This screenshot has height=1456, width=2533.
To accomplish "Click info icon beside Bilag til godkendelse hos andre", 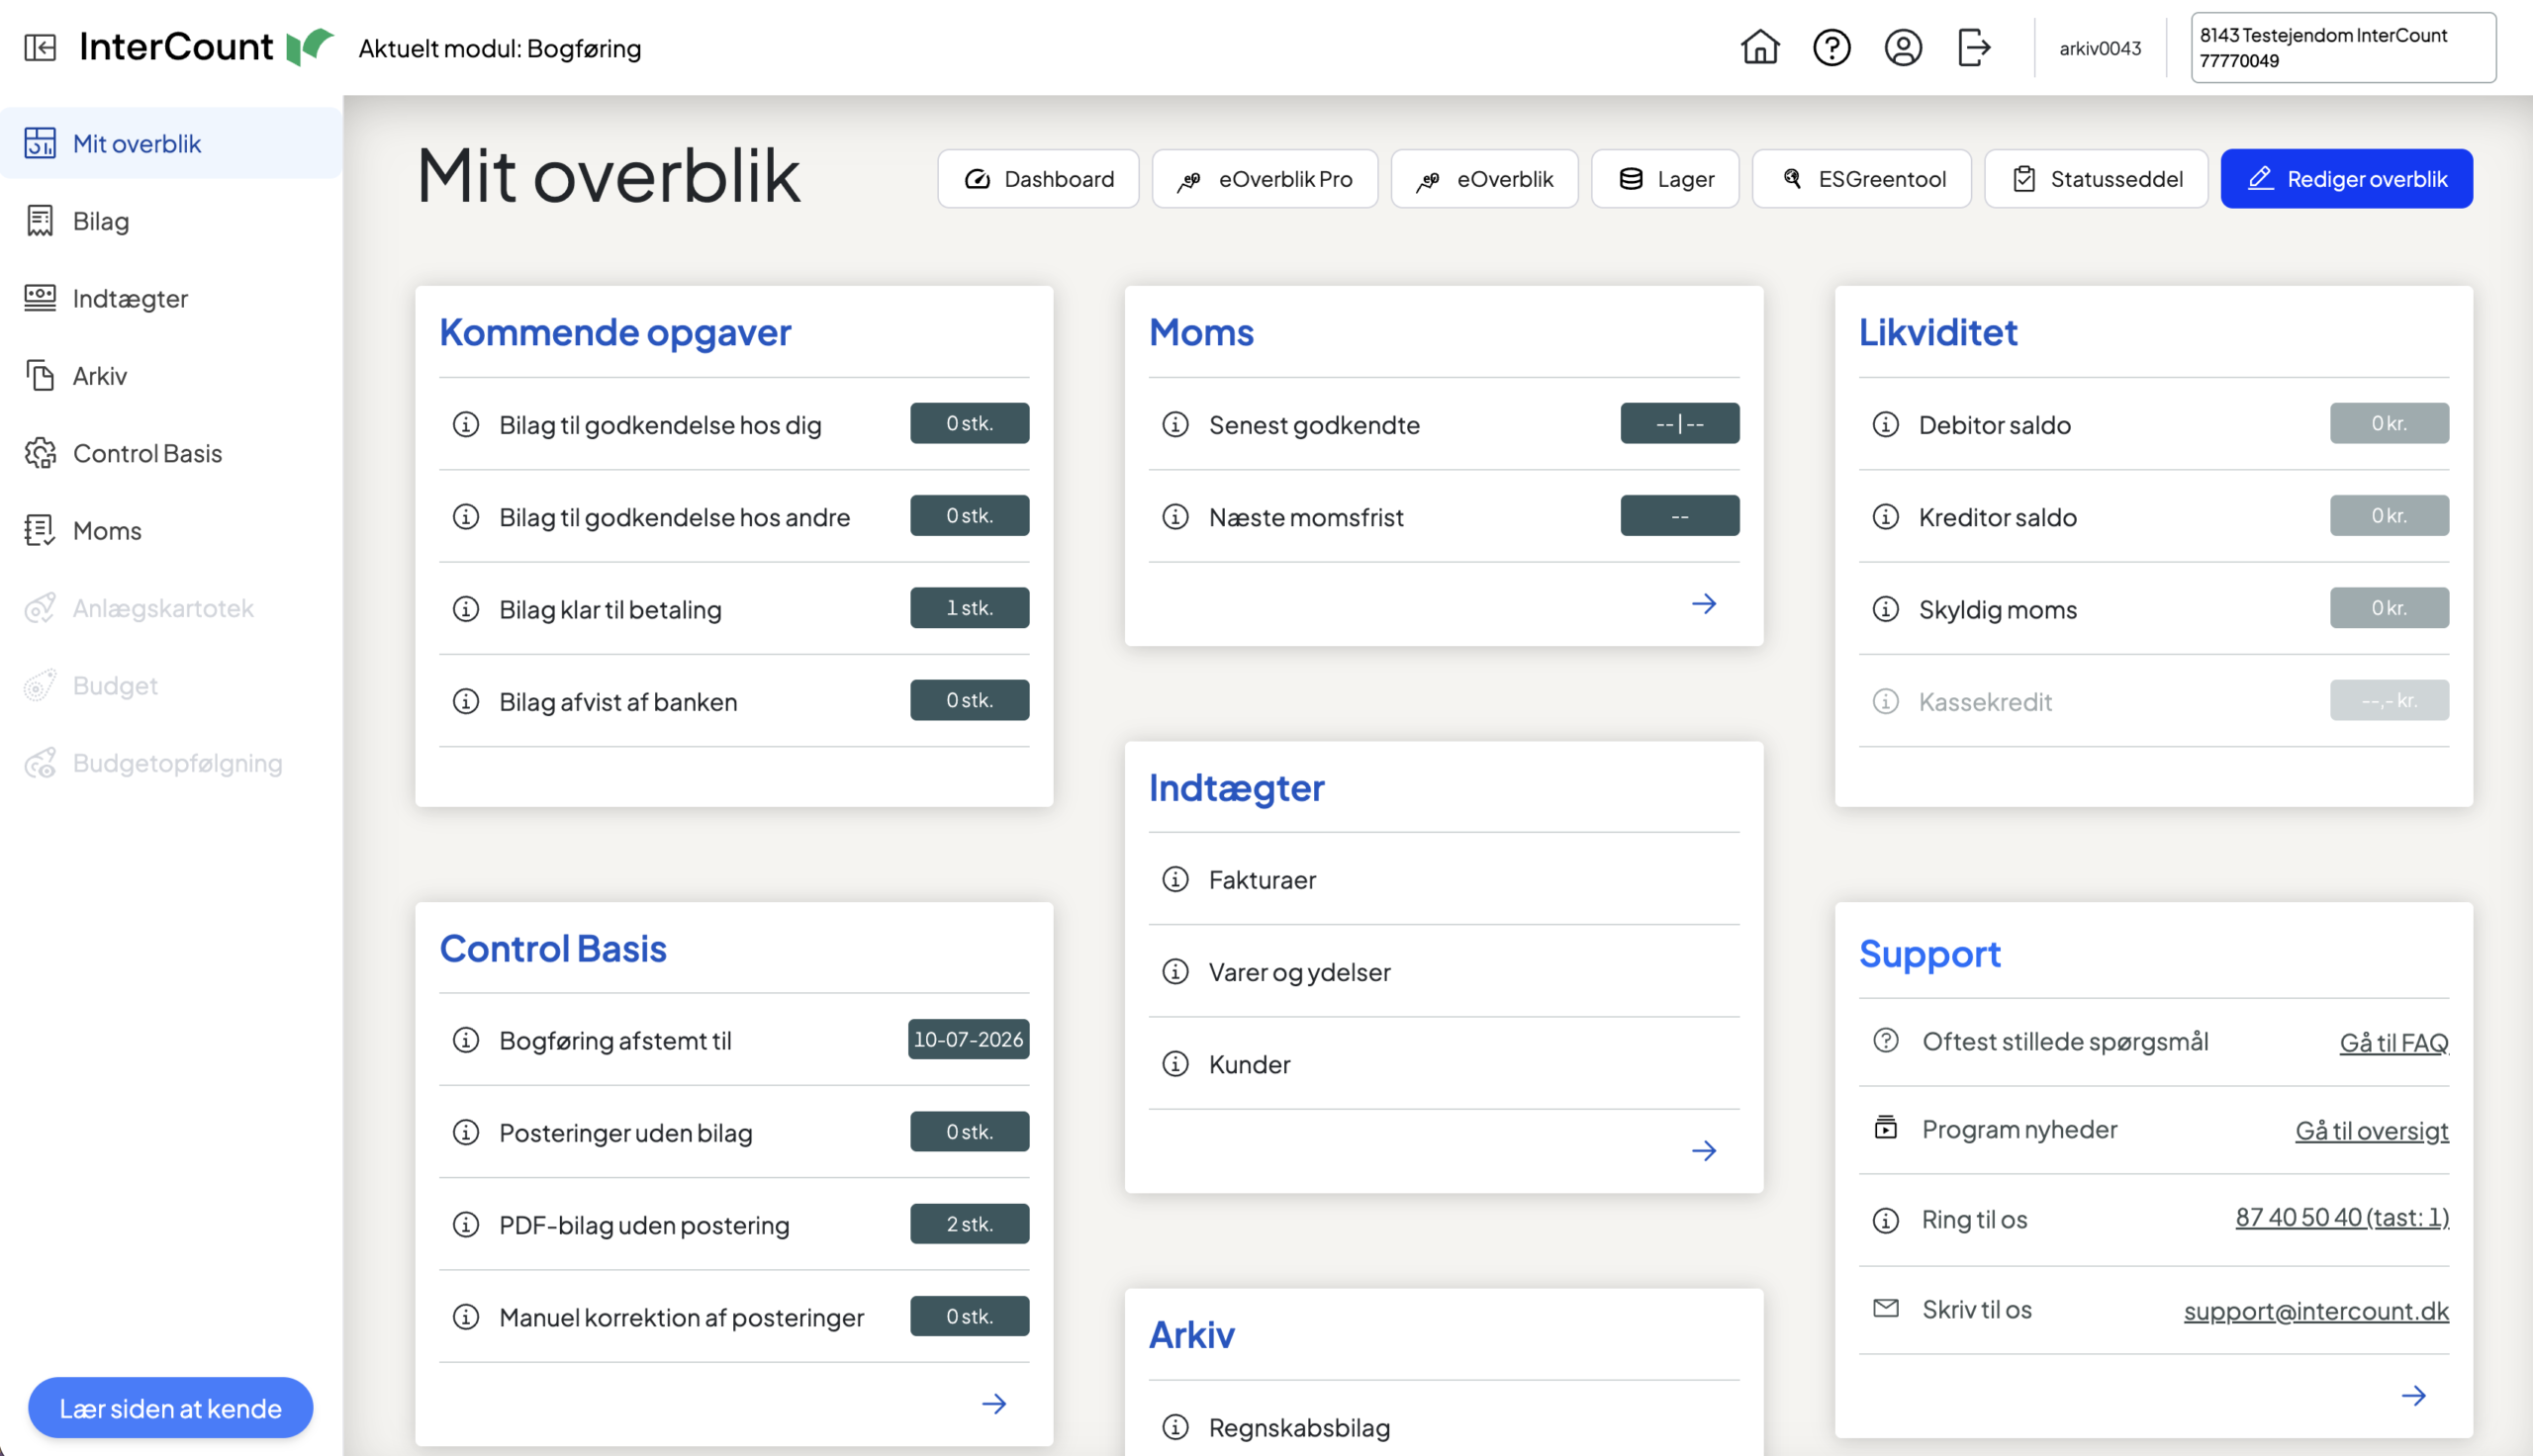I will (466, 516).
